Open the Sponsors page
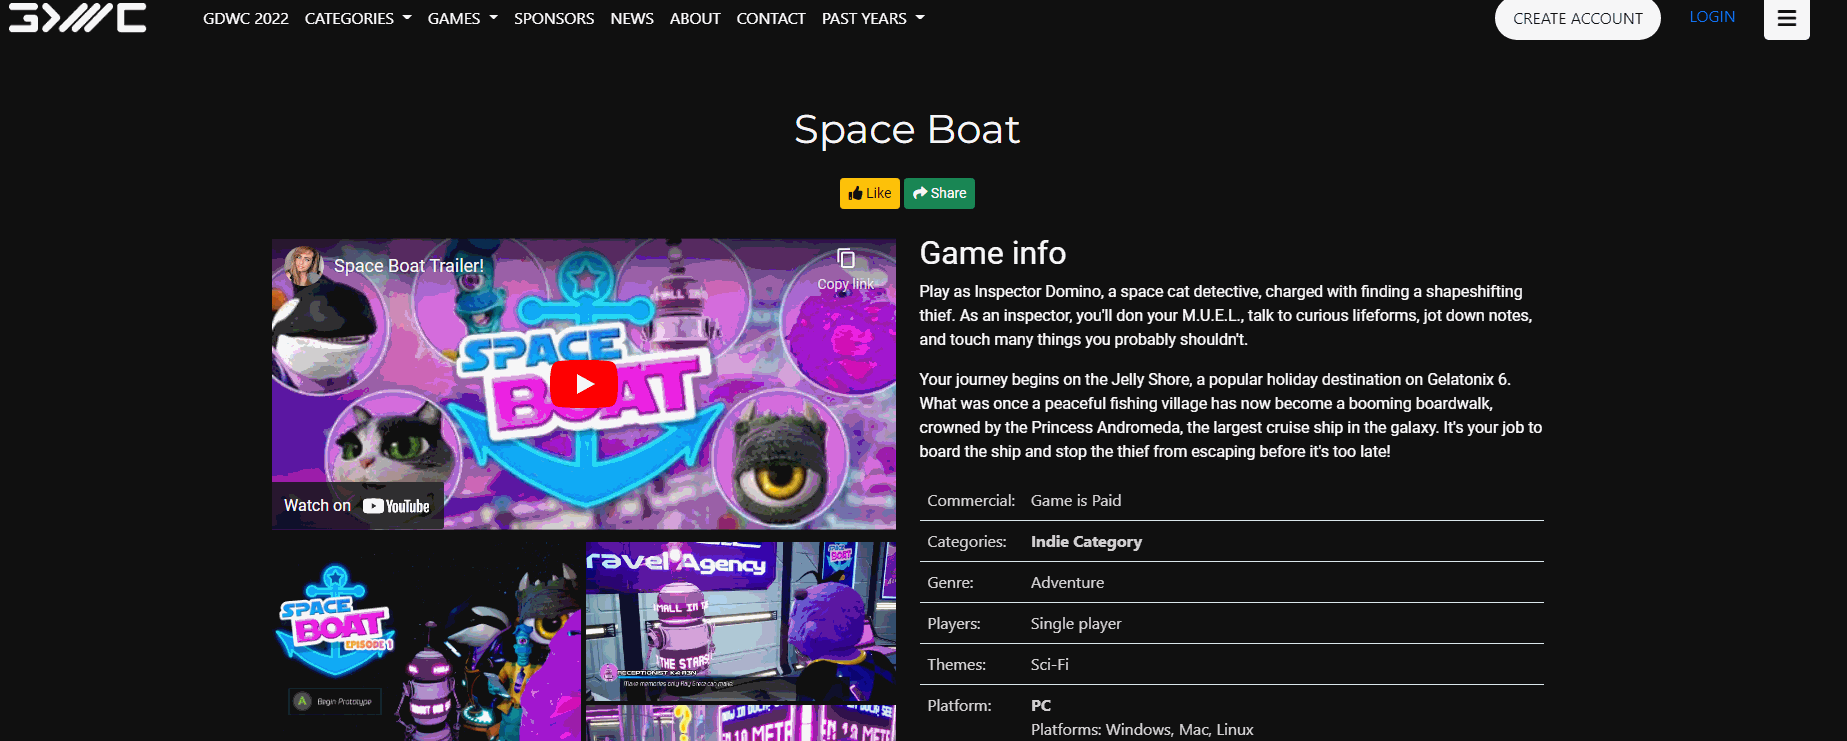The image size is (1847, 741). click(554, 18)
